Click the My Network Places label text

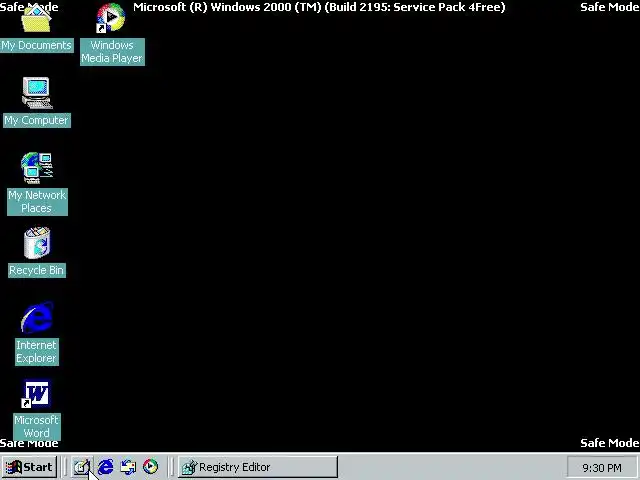(37, 202)
